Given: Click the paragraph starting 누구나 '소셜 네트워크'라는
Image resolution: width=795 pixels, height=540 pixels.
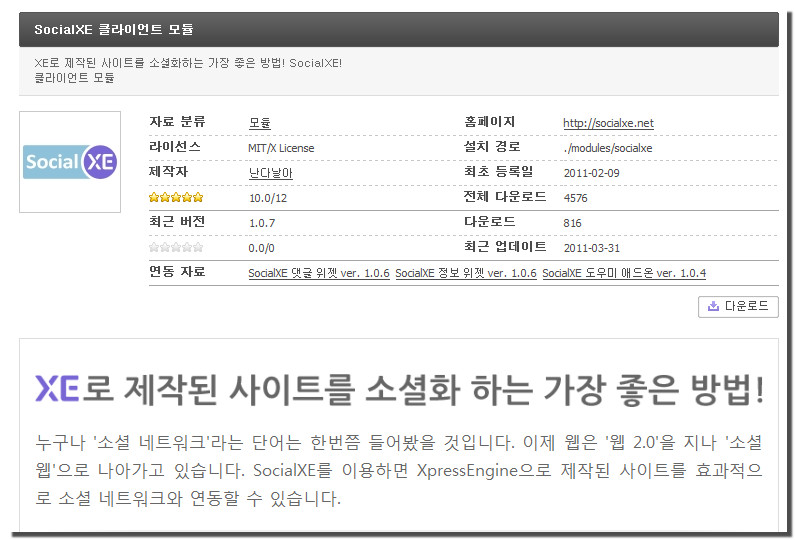Looking at the screenshot, I should click(399, 471).
